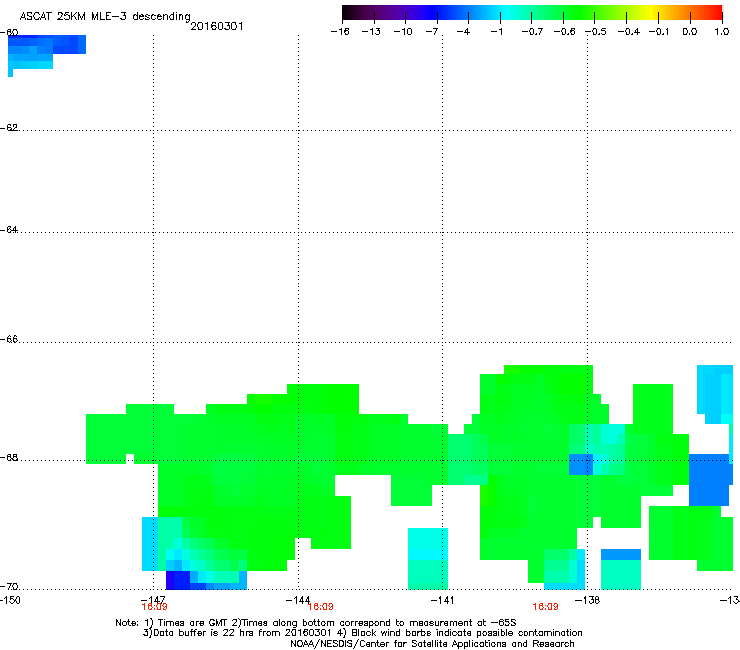
Task: Click the note line starting "Note: 1) Times are GMT"
Action: coord(316,623)
